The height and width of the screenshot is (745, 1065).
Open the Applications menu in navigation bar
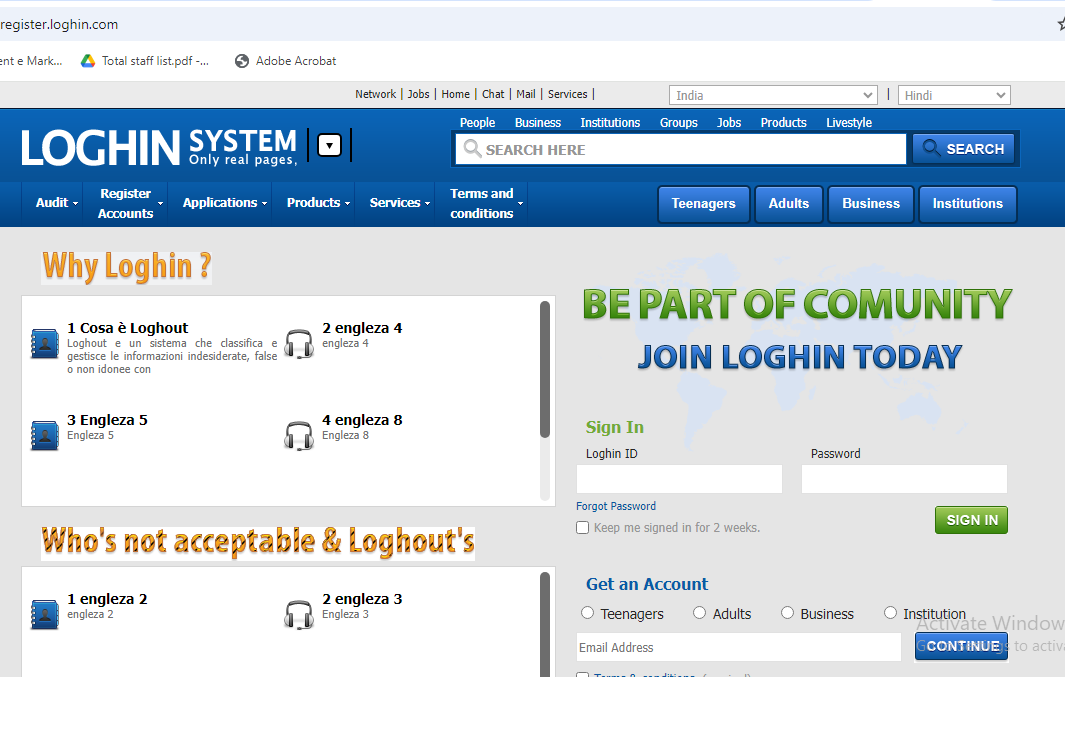(x=224, y=203)
